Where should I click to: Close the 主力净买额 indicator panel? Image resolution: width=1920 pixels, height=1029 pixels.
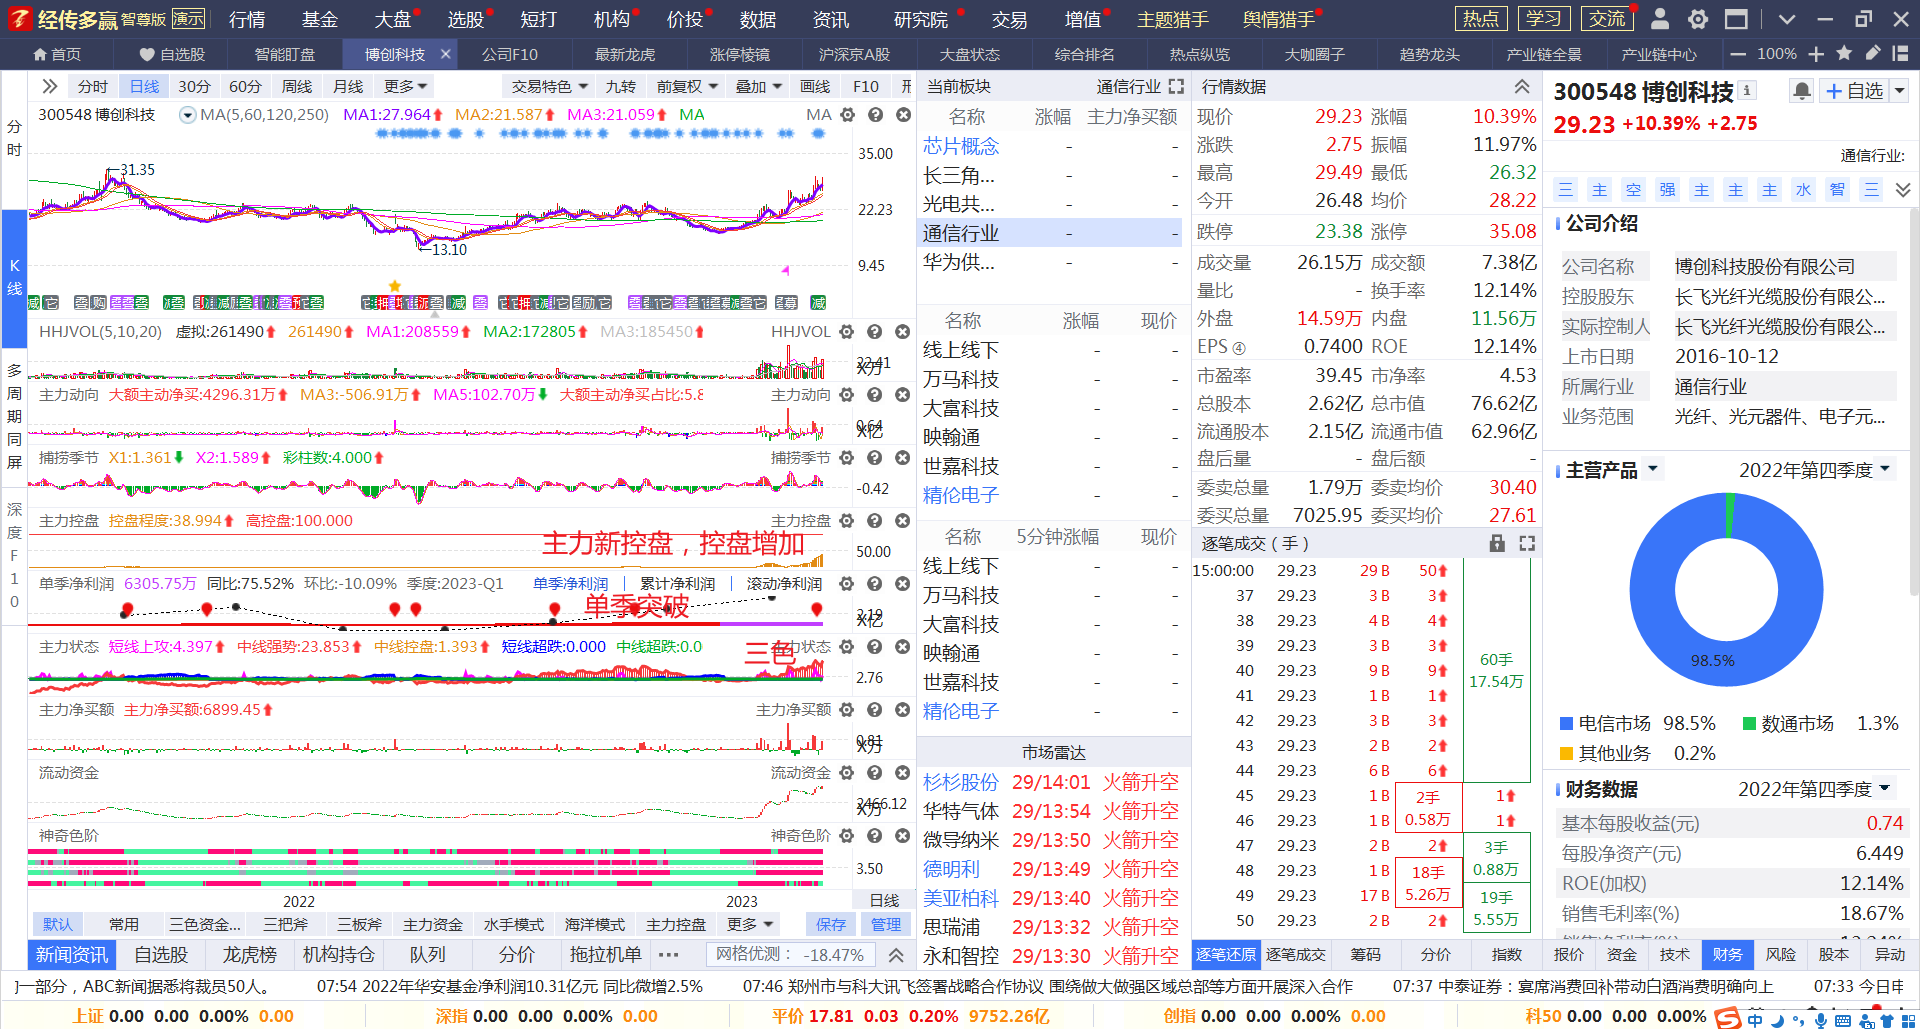(x=902, y=709)
